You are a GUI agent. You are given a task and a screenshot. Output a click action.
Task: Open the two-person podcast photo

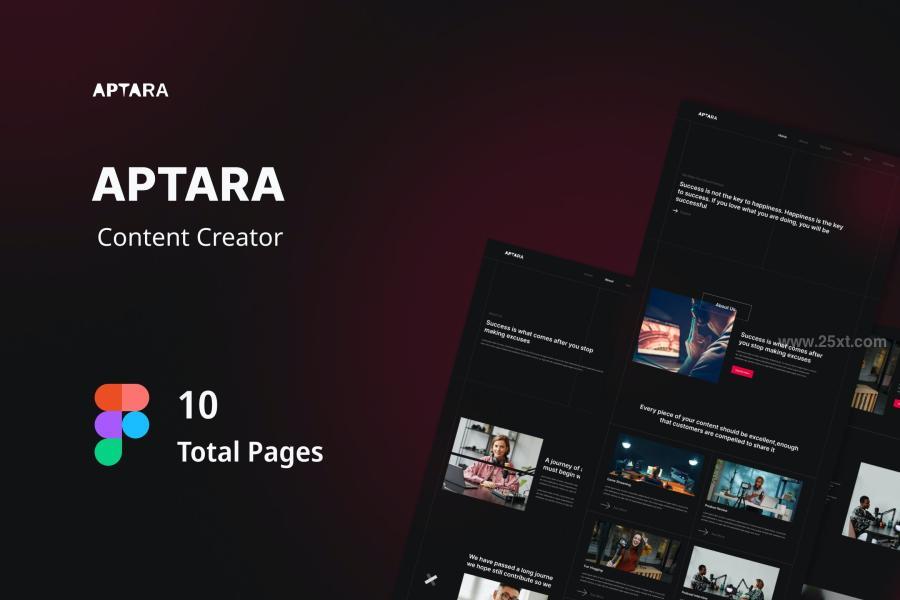pyautogui.click(x=729, y=573)
